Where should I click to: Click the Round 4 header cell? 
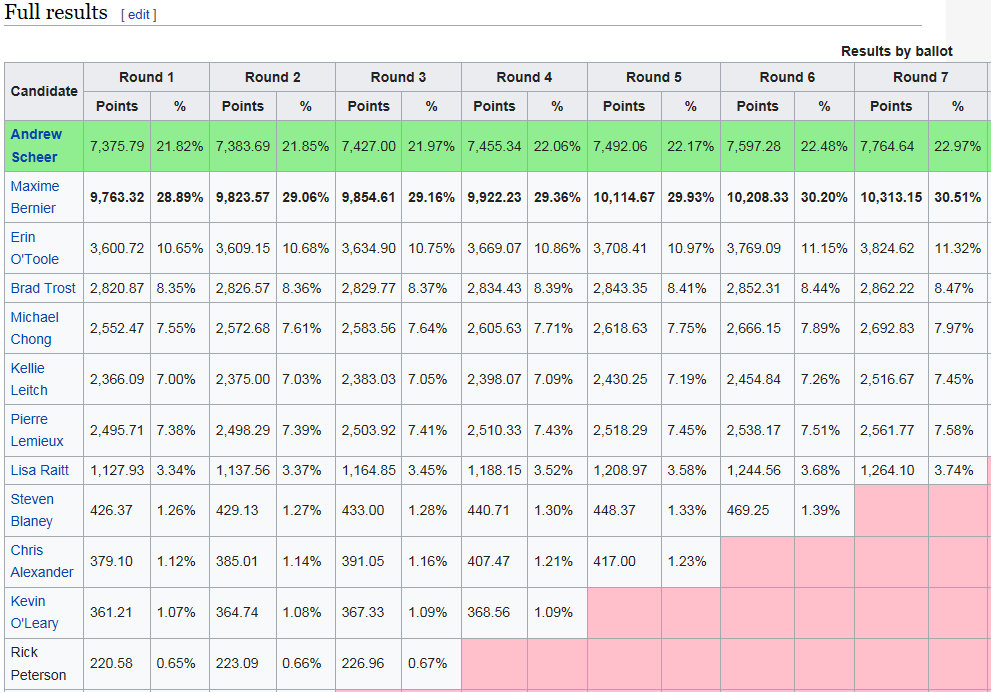pyautogui.click(x=524, y=77)
